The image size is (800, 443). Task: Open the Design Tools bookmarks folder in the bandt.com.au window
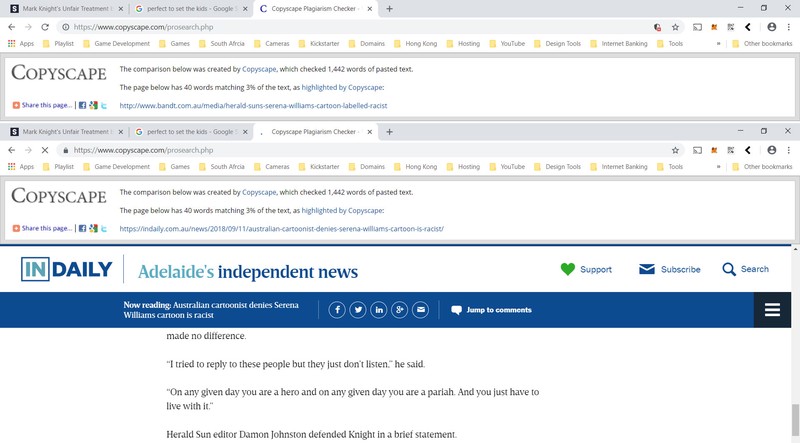558,43
